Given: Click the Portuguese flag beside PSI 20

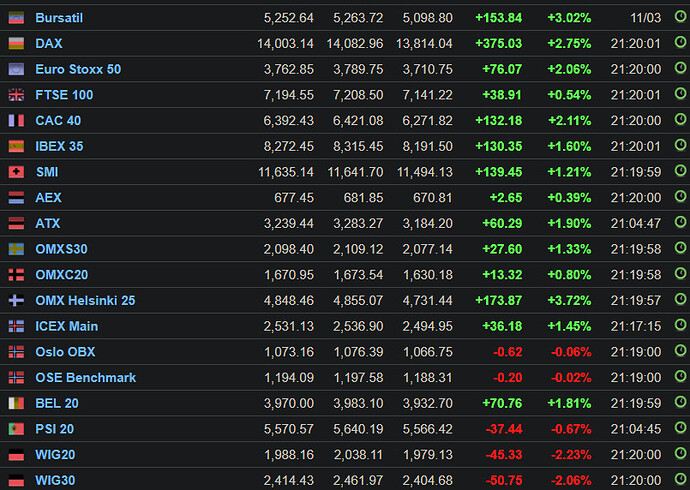Looking at the screenshot, I should coord(16,429).
